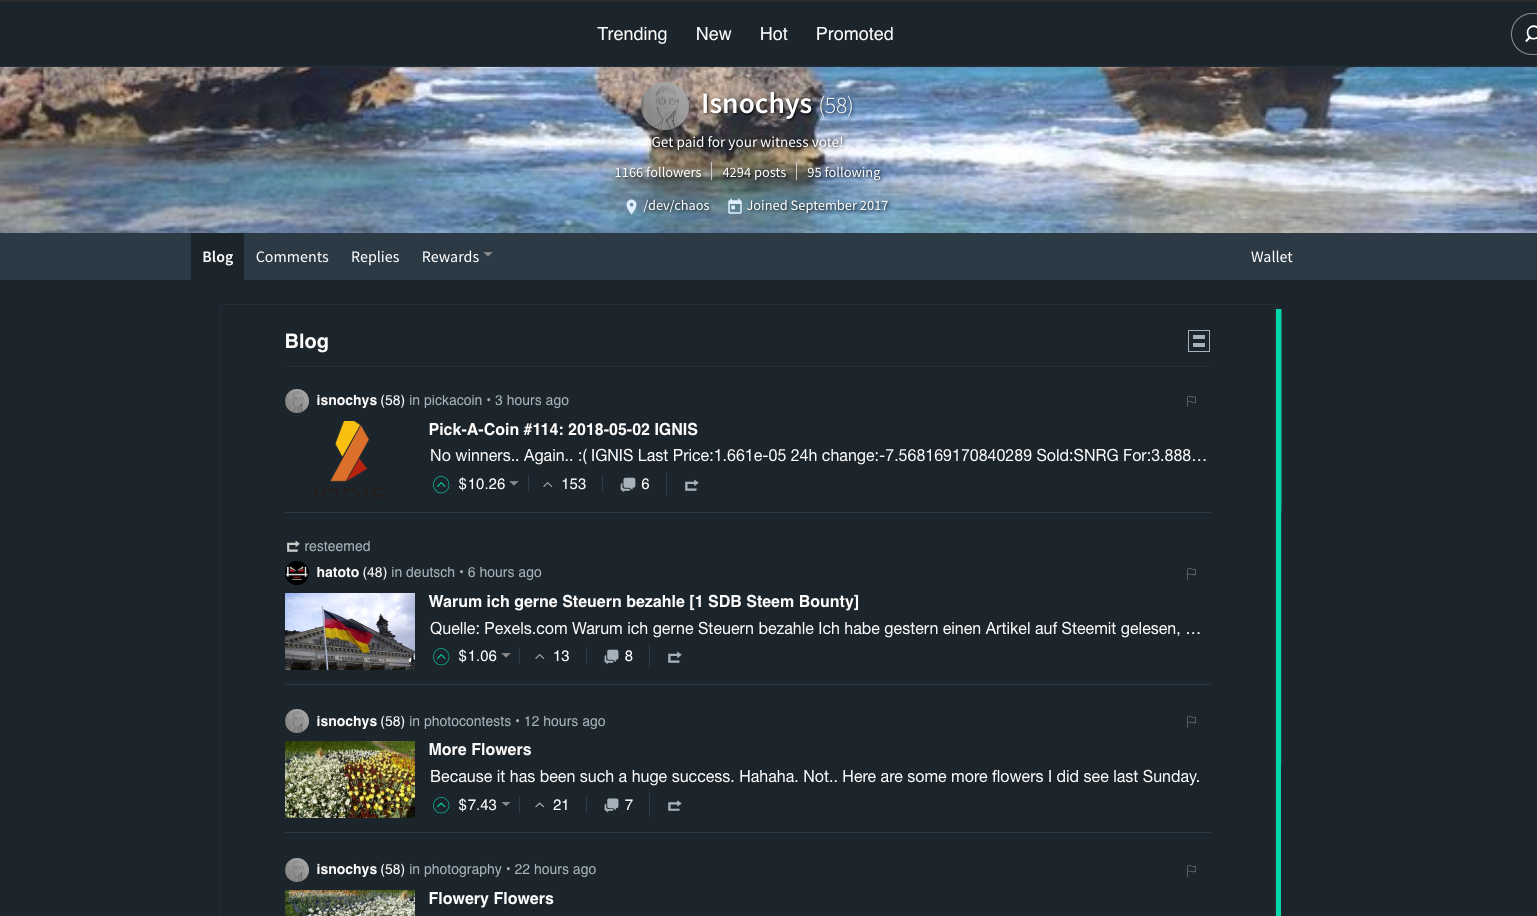Click the hatoto avatar icon
Screen dimensions: 1537x916
(297, 573)
